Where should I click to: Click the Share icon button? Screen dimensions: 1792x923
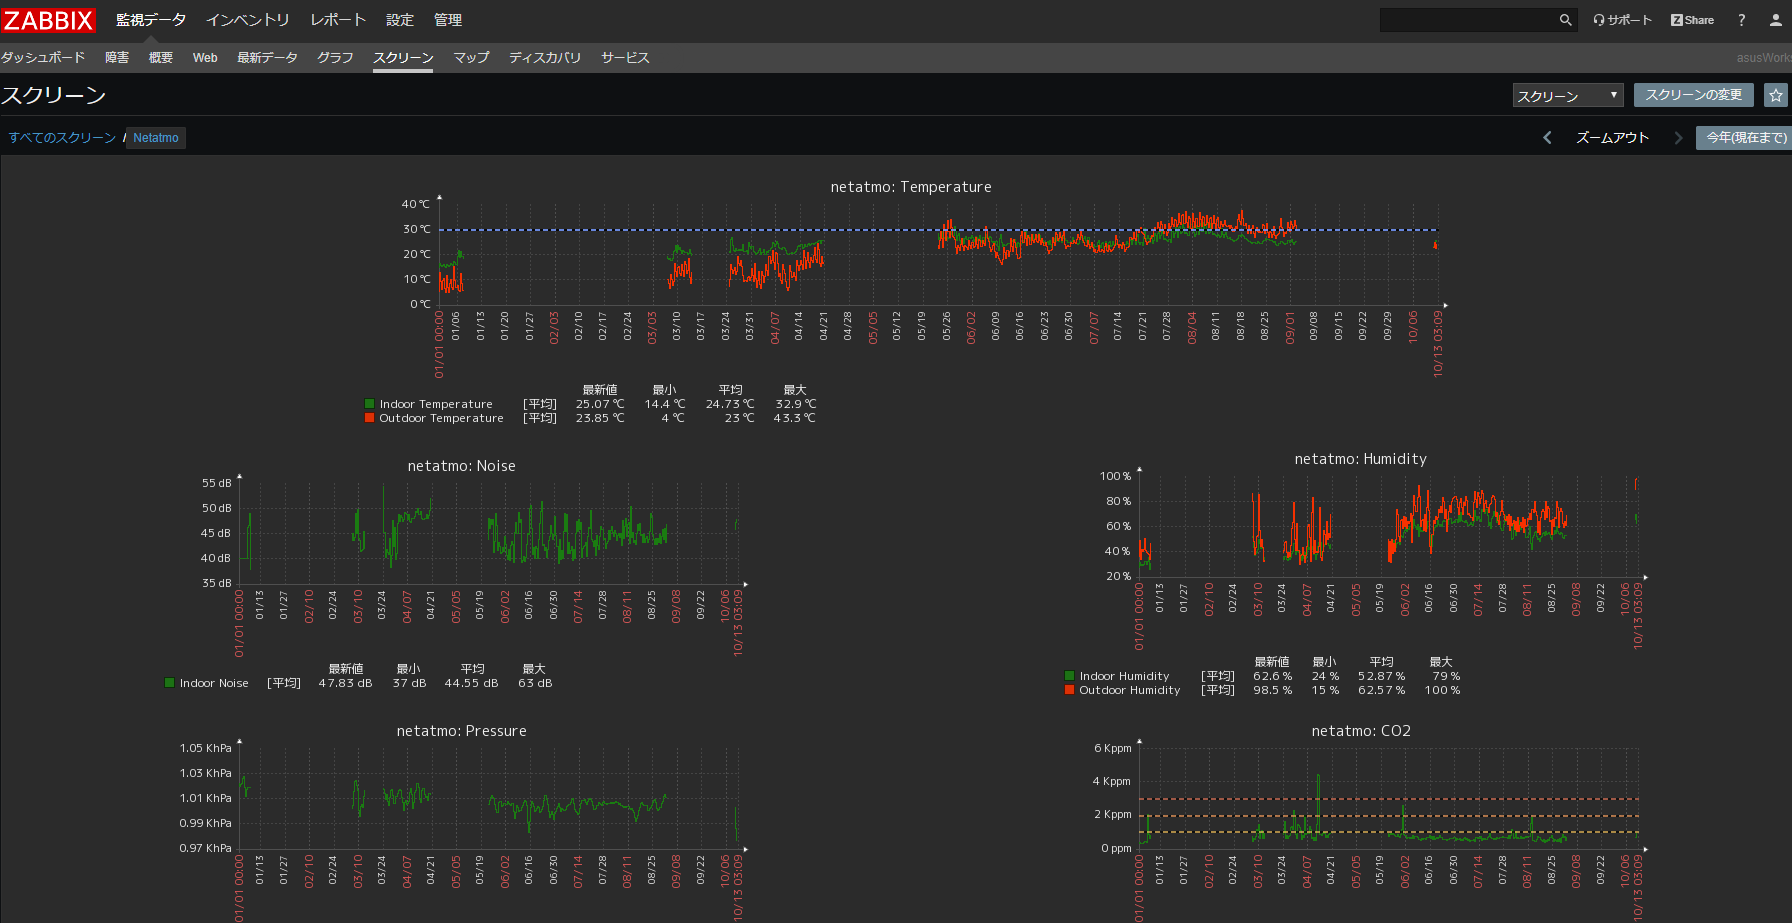pos(1692,20)
